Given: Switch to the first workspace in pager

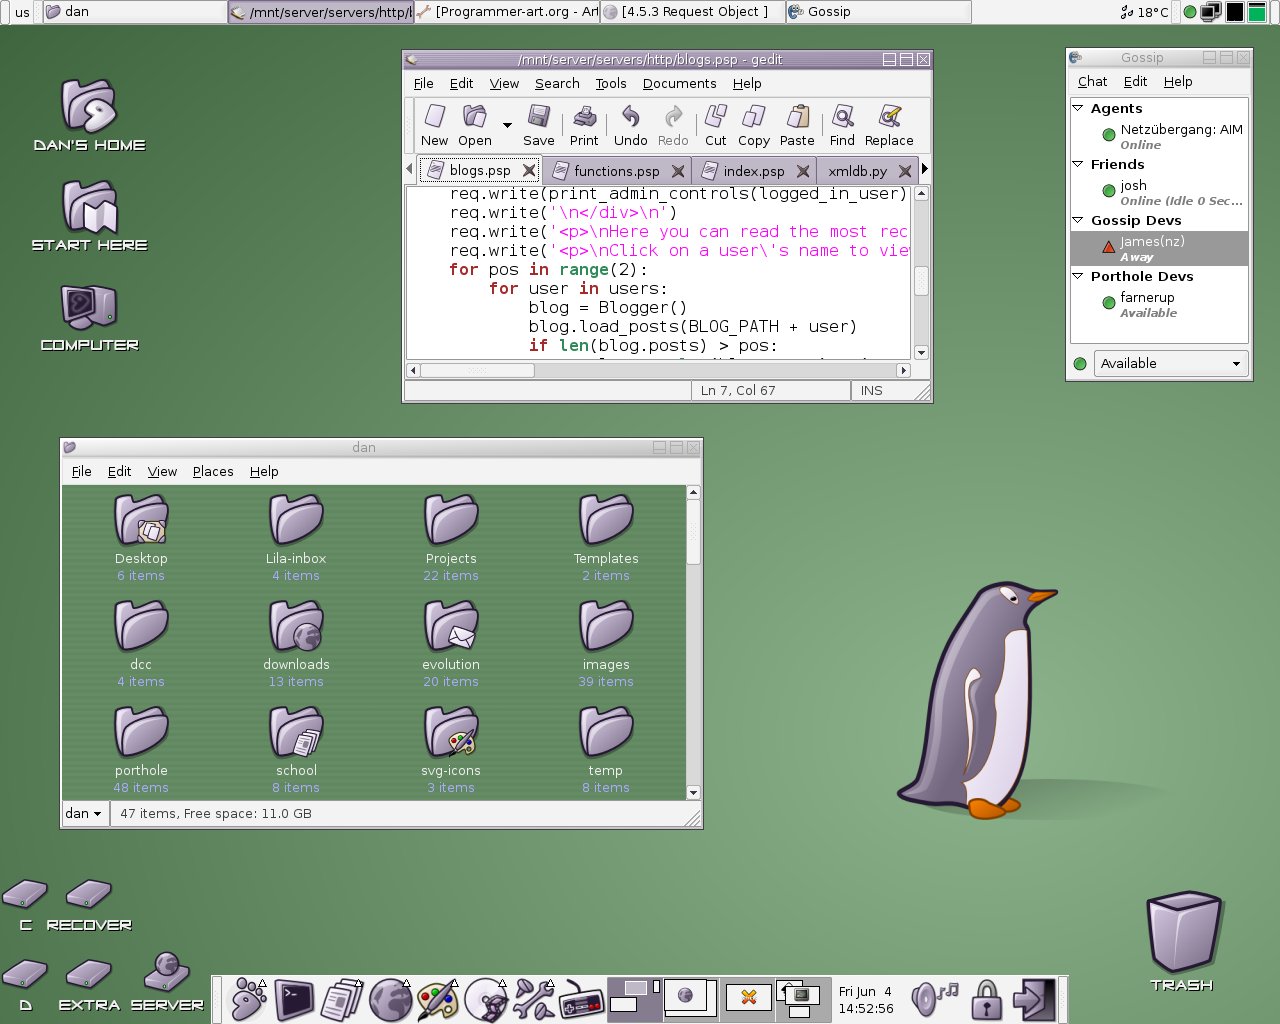Looking at the screenshot, I should click(x=634, y=999).
